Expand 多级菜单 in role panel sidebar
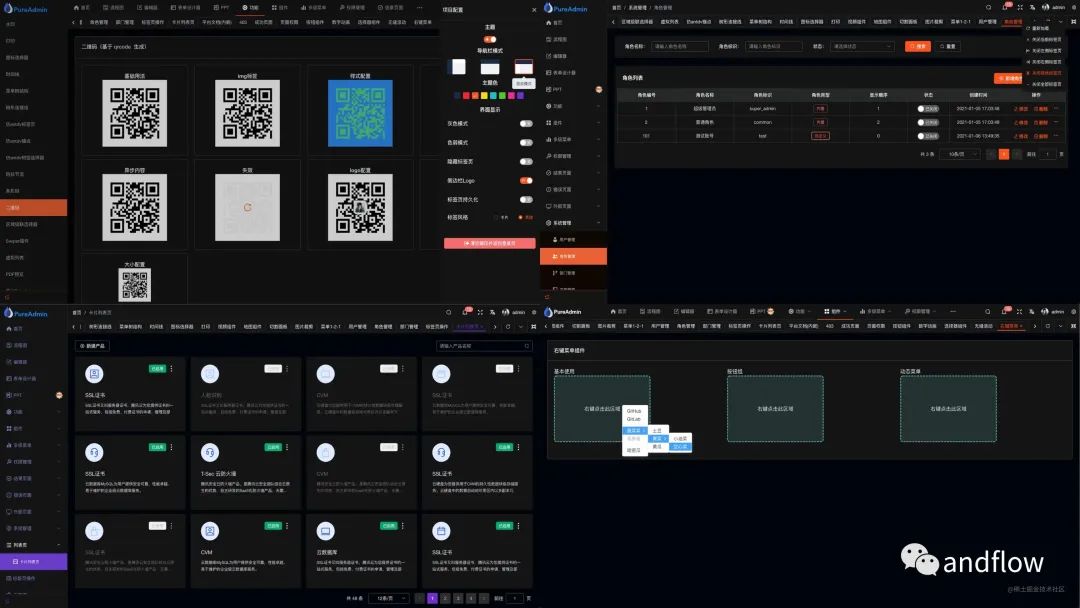Screen dimensions: 1080x608 pos(573,139)
